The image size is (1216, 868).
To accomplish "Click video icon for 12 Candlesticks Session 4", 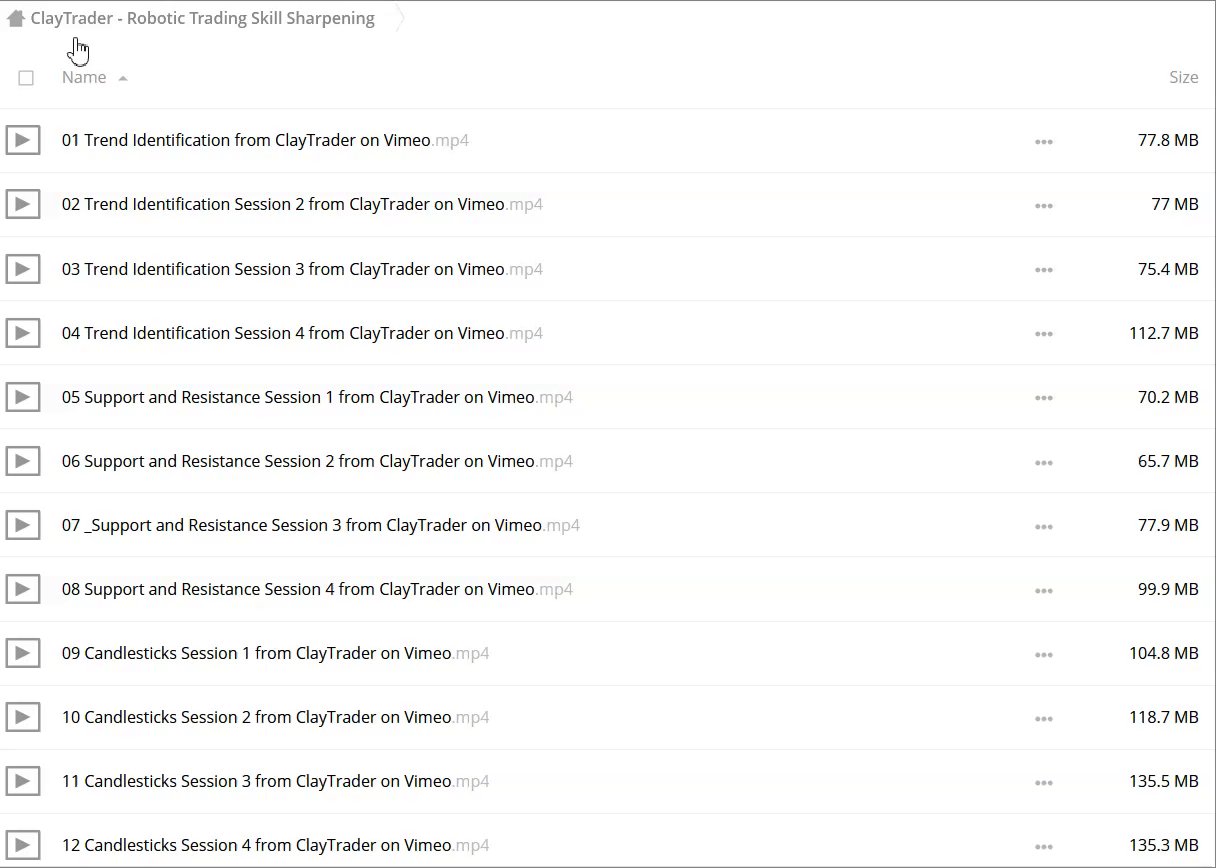I will coord(23,845).
